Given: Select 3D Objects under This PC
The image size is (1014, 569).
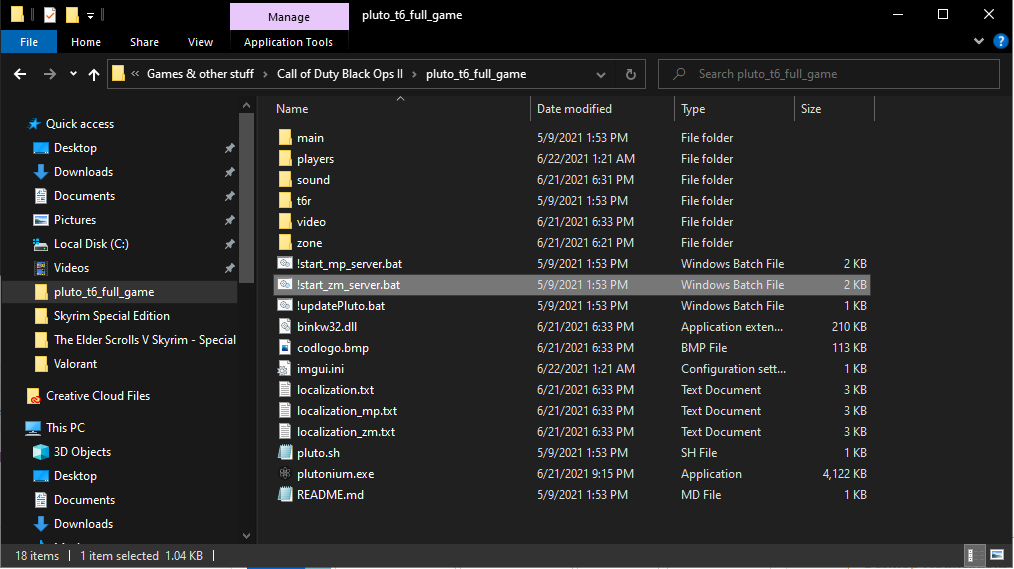Looking at the screenshot, I should 82,451.
